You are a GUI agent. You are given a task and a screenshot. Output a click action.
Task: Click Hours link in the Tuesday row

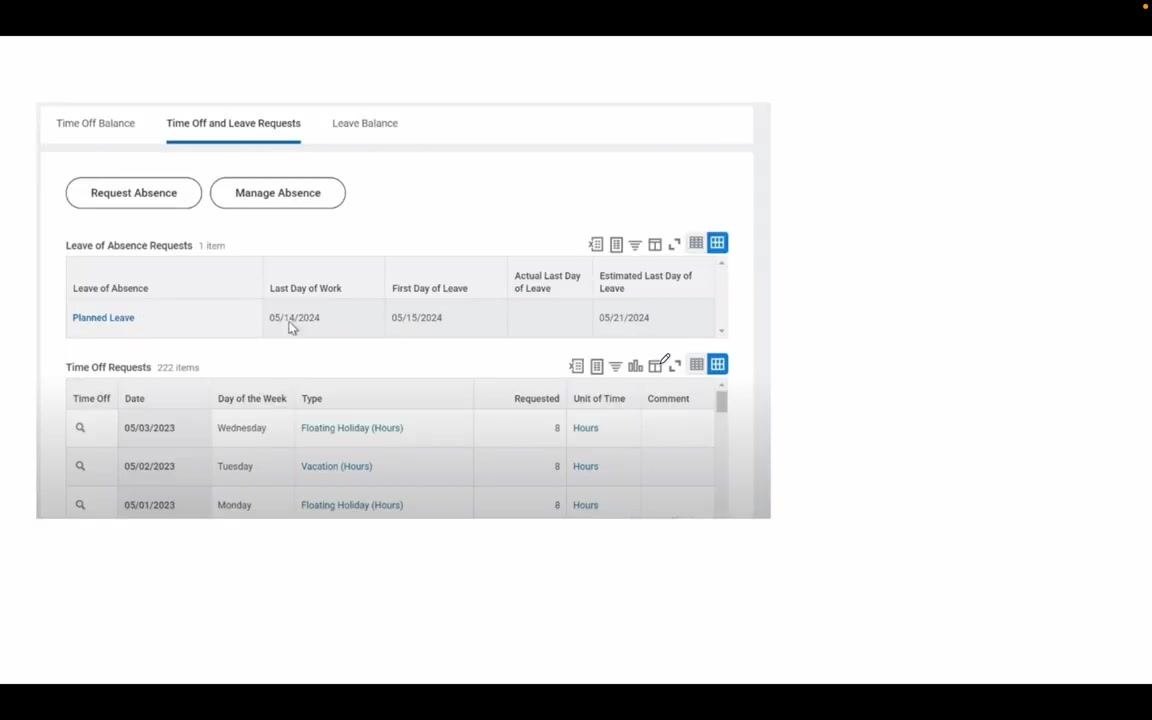coord(586,467)
